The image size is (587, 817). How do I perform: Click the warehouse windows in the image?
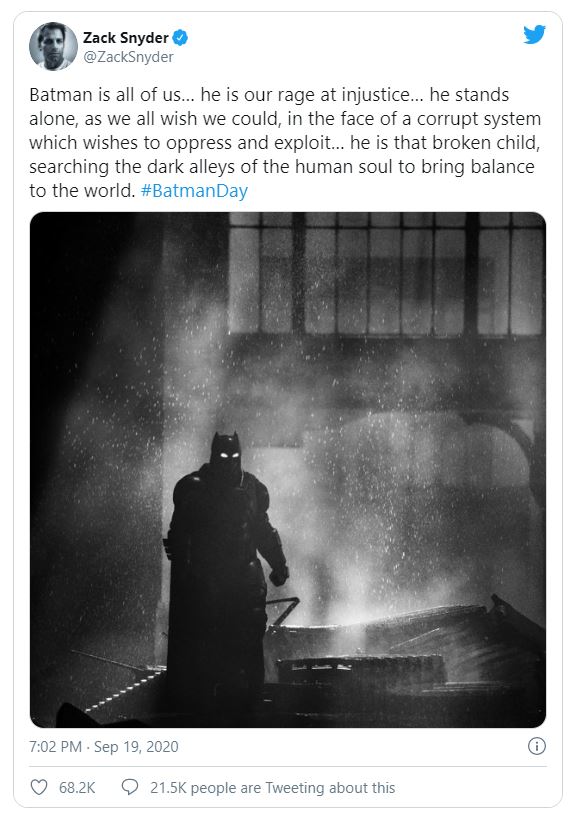(x=386, y=273)
